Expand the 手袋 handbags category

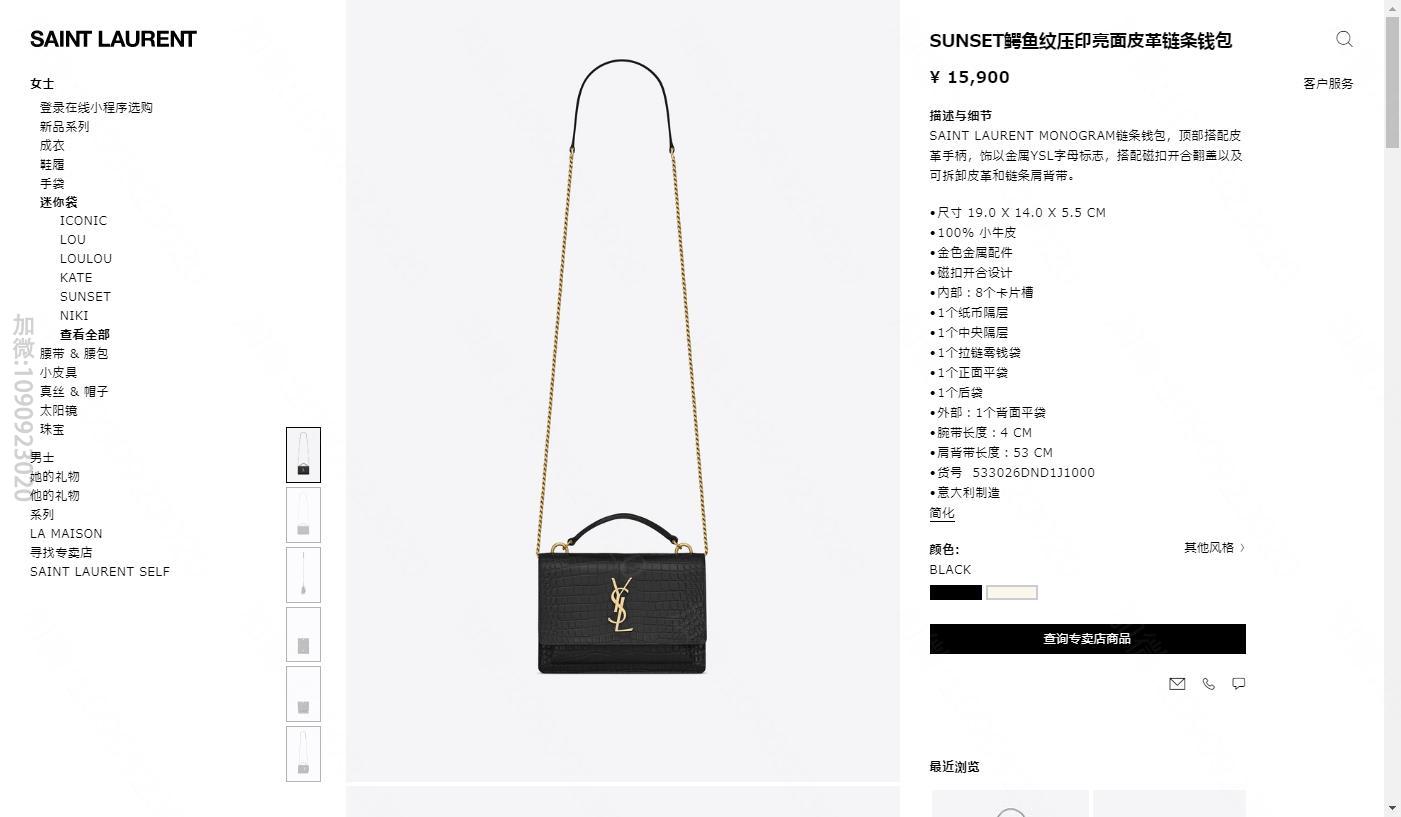[52, 183]
